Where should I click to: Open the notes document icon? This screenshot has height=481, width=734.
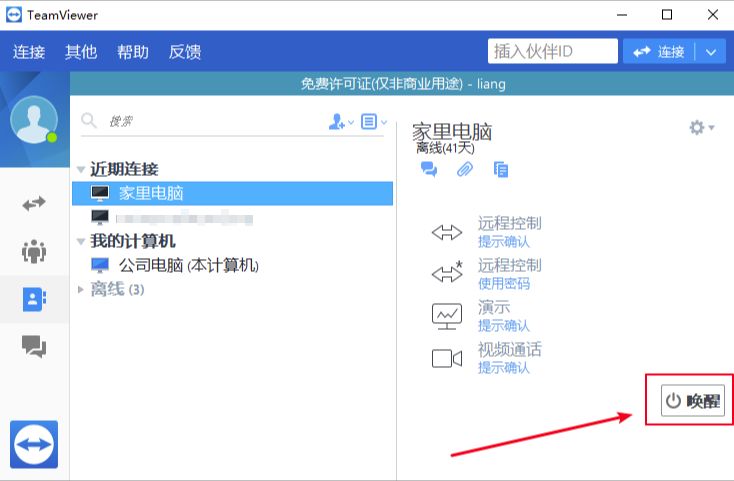pyautogui.click(x=501, y=169)
